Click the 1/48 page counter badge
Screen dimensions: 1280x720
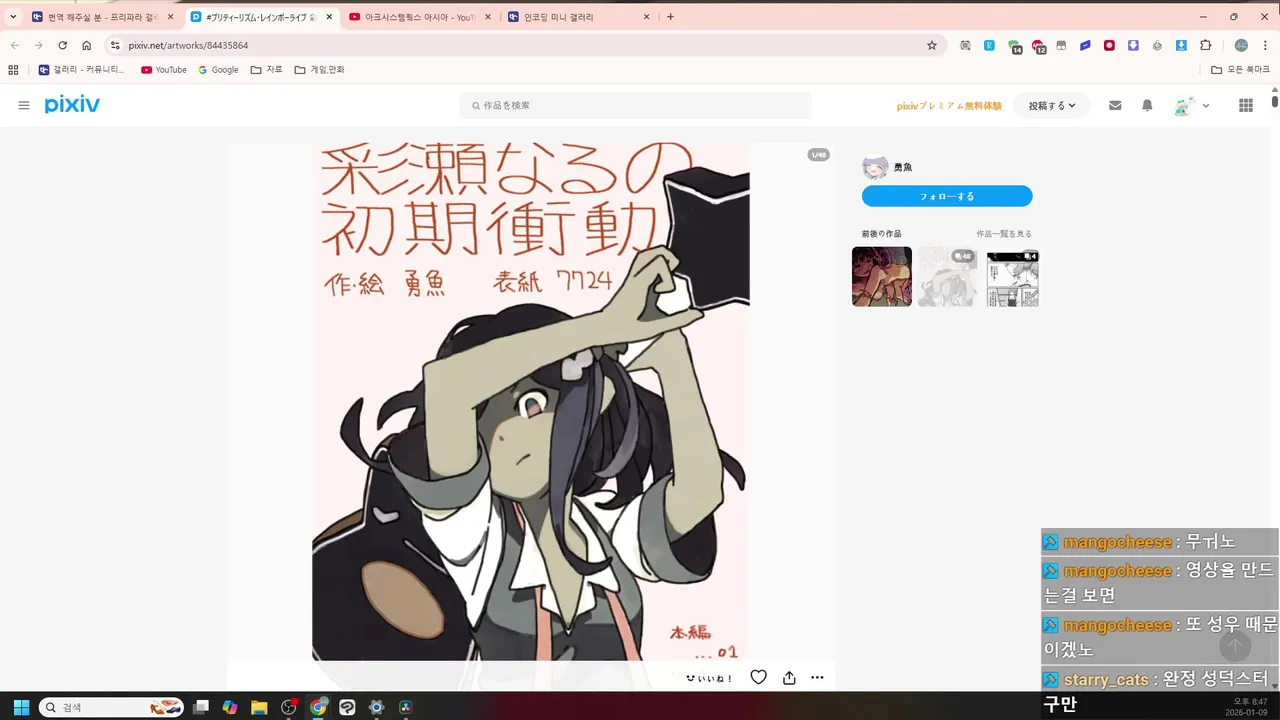(x=818, y=155)
